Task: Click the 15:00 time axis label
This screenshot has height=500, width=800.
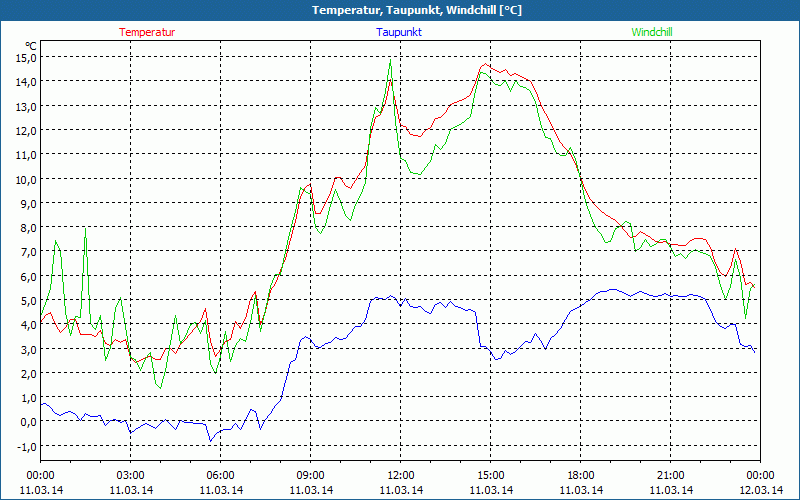Action: click(x=490, y=475)
